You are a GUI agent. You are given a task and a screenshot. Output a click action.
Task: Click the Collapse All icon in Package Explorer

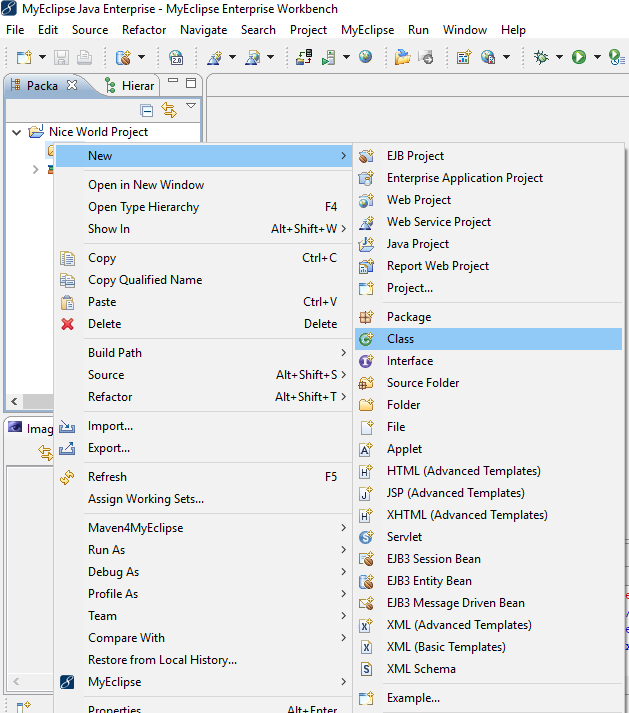[x=146, y=110]
